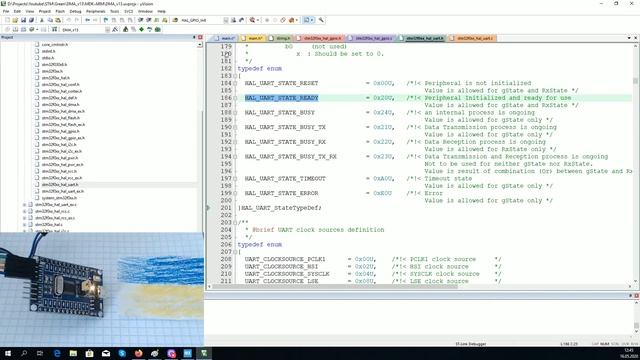Image resolution: width=640 pixels, height=360 pixels.
Task: Select system_stm32f0xx.h in project tree
Action: click(x=59, y=198)
